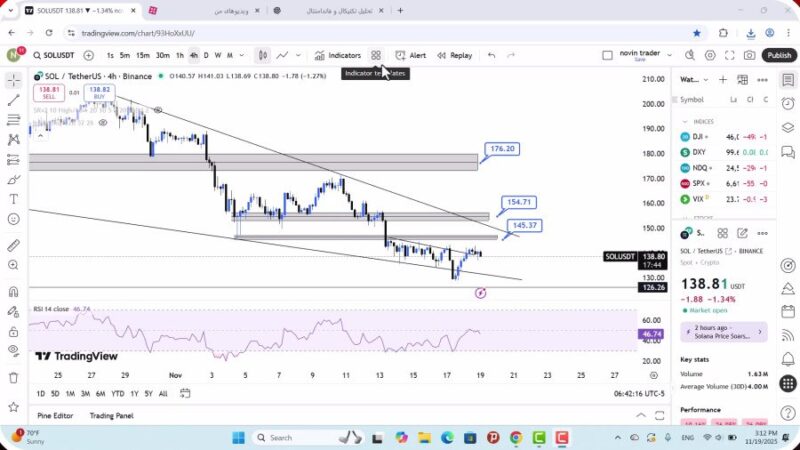Click the trash icon to remove drawings

(13, 377)
